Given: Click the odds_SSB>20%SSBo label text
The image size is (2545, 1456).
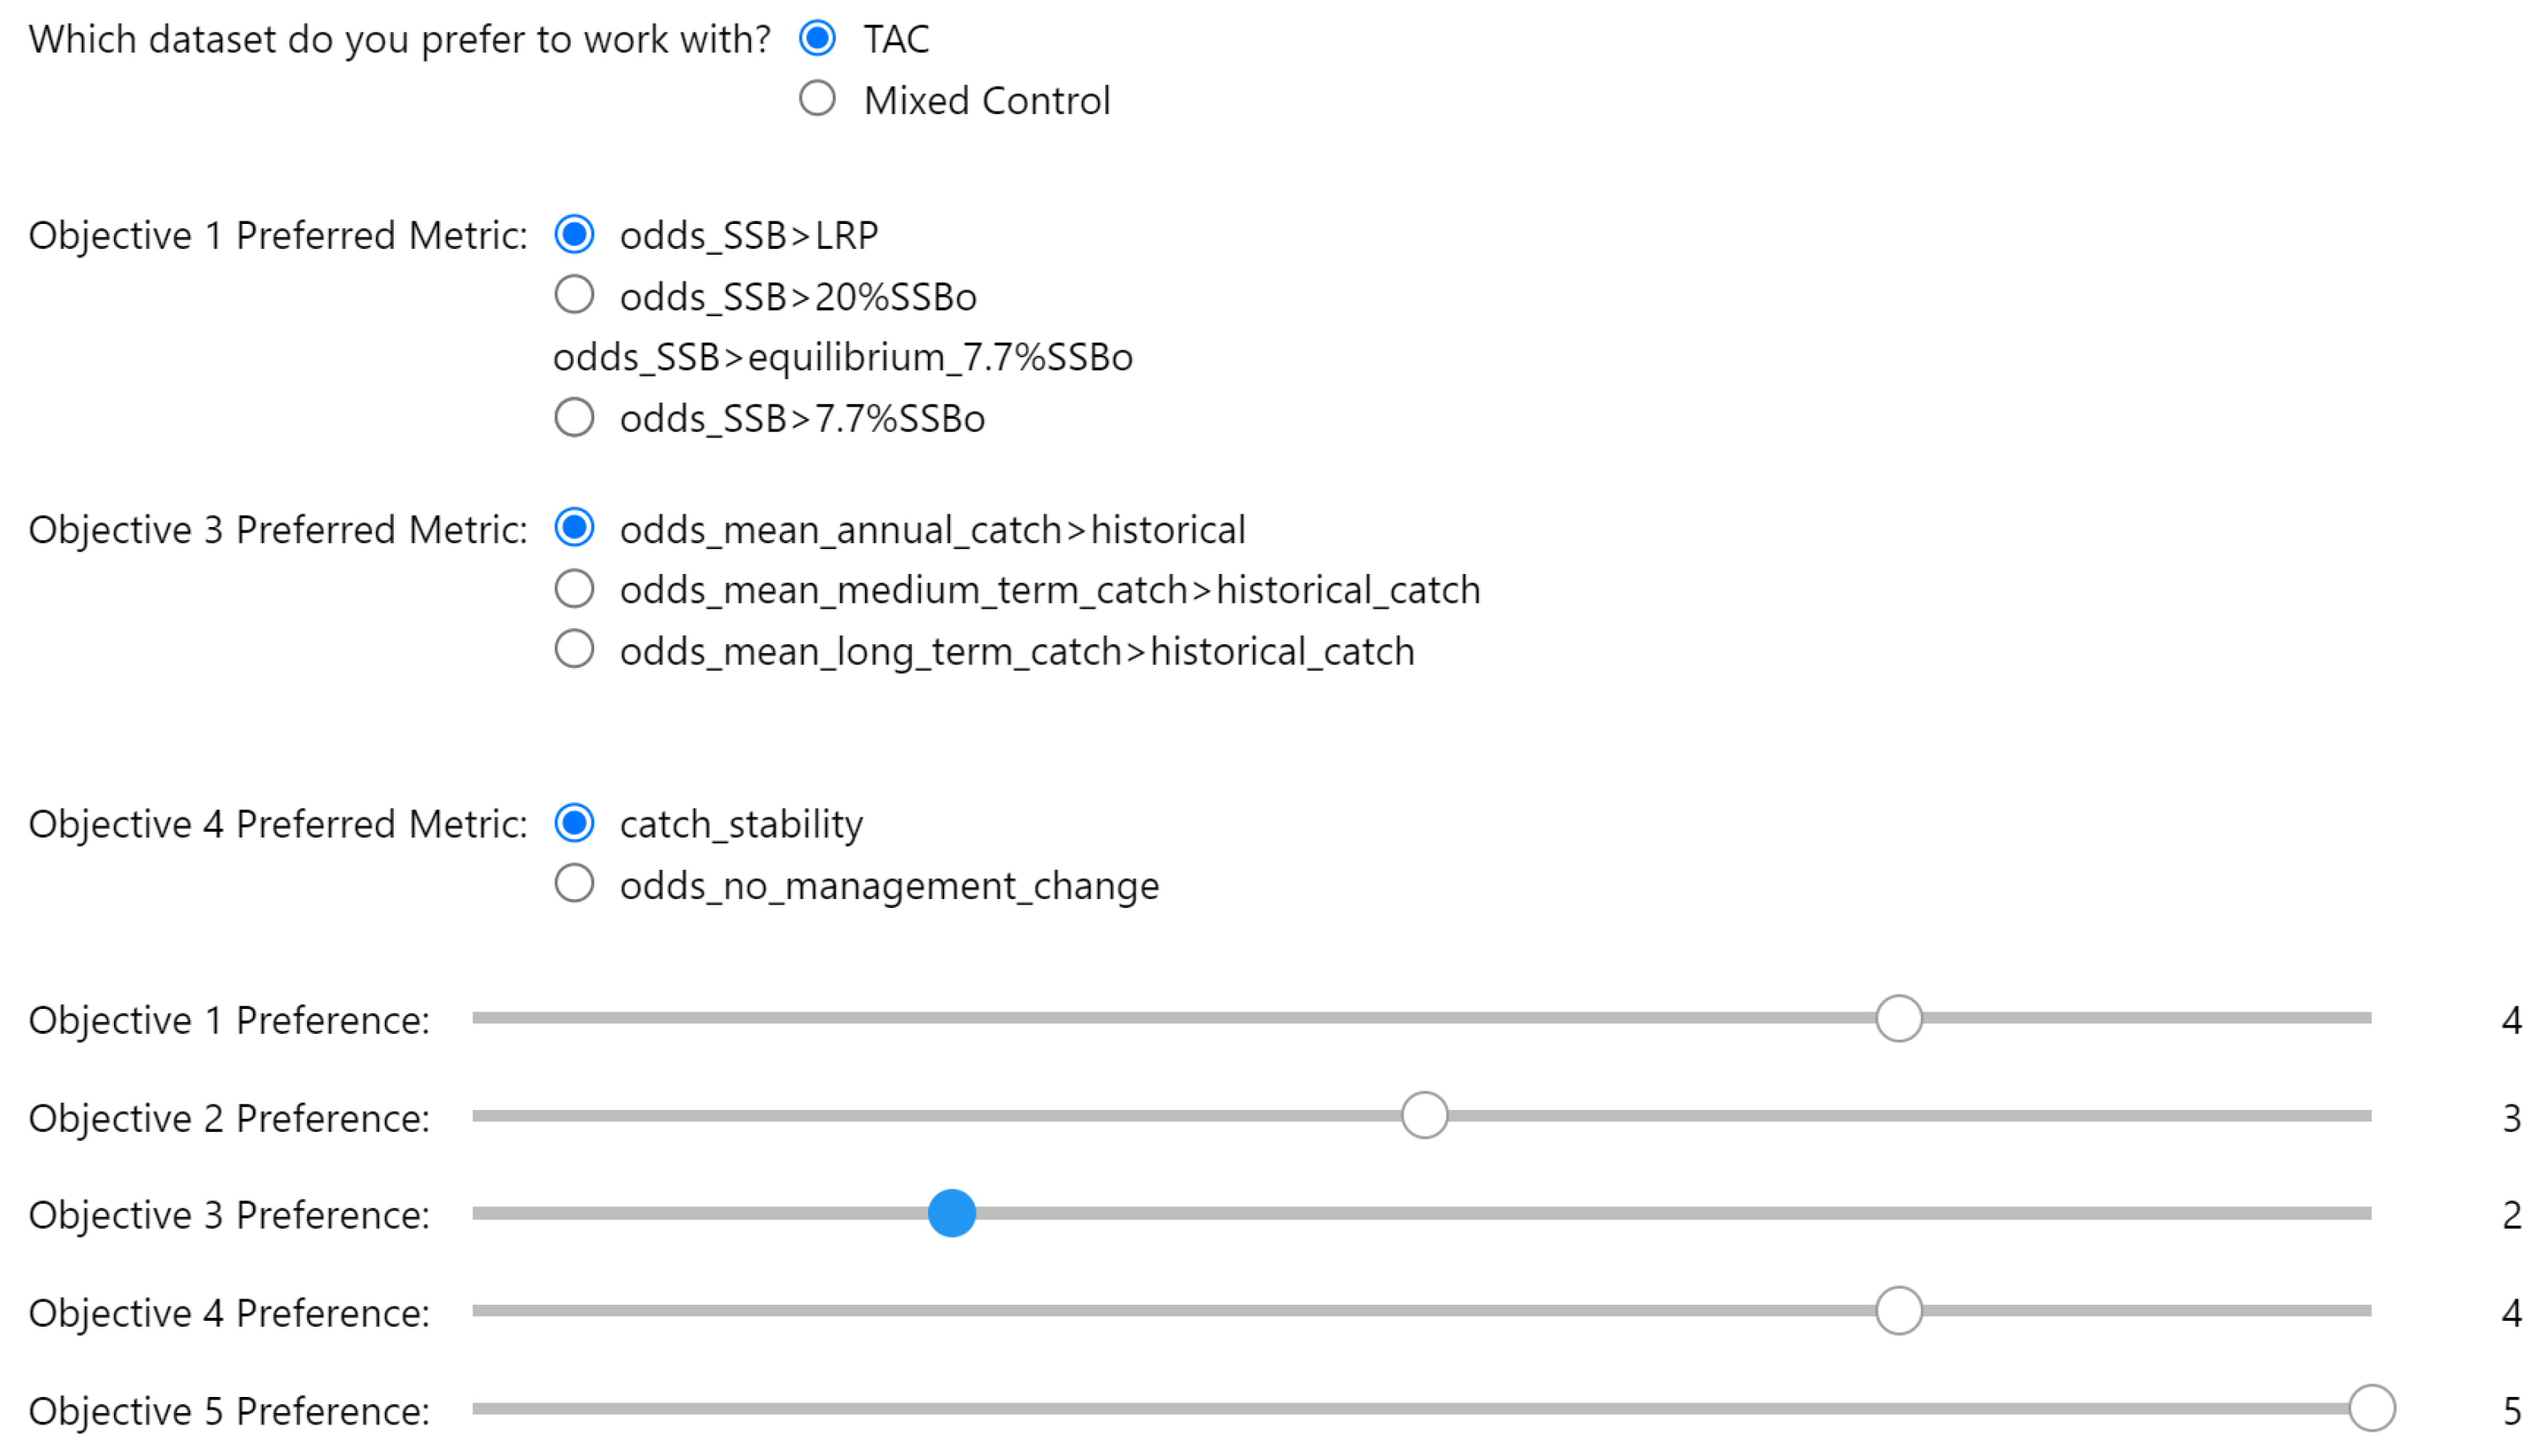Looking at the screenshot, I should tap(797, 298).
